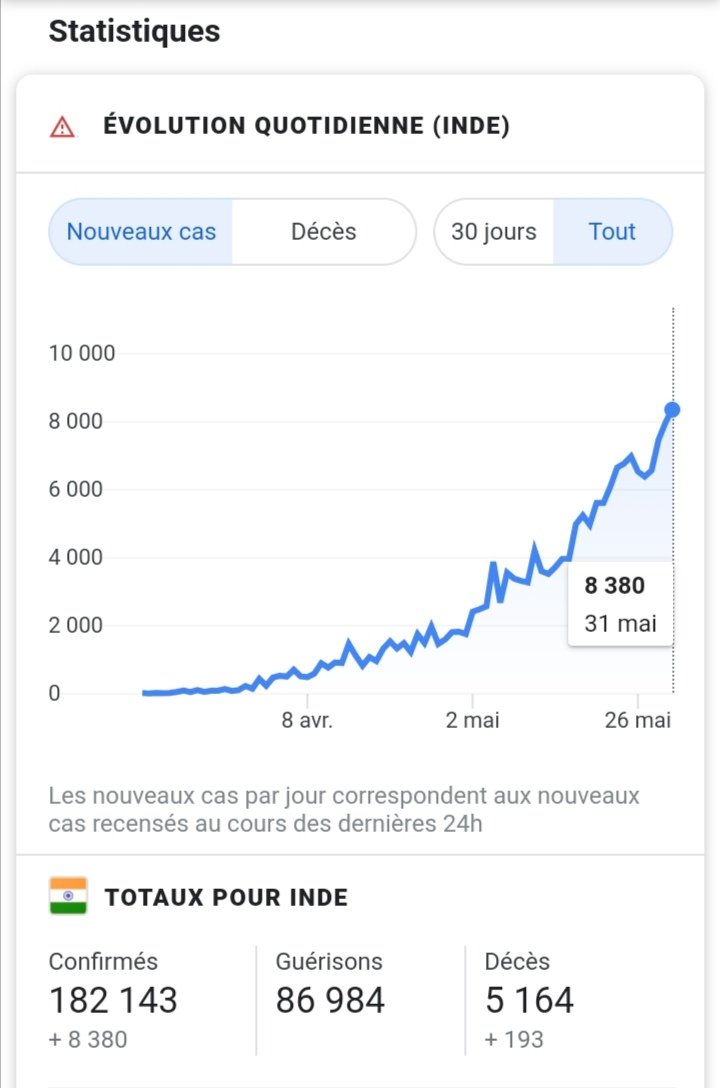The width and height of the screenshot is (720, 1088).
Task: Click the Confirmés total 182 143
Action: tap(113, 999)
